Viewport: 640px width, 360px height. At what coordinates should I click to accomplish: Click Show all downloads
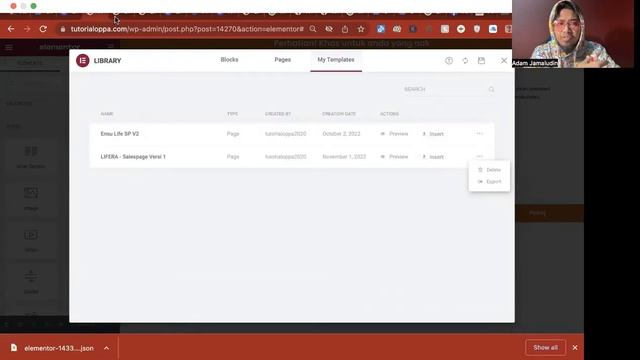tap(545, 348)
